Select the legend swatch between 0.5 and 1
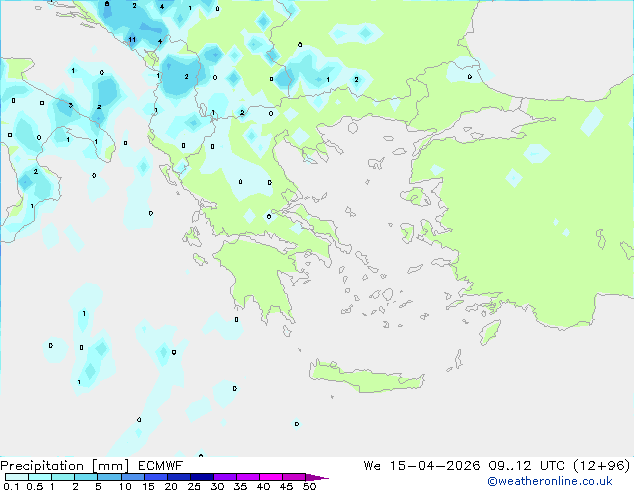This screenshot has height=490, width=634. coord(40,477)
